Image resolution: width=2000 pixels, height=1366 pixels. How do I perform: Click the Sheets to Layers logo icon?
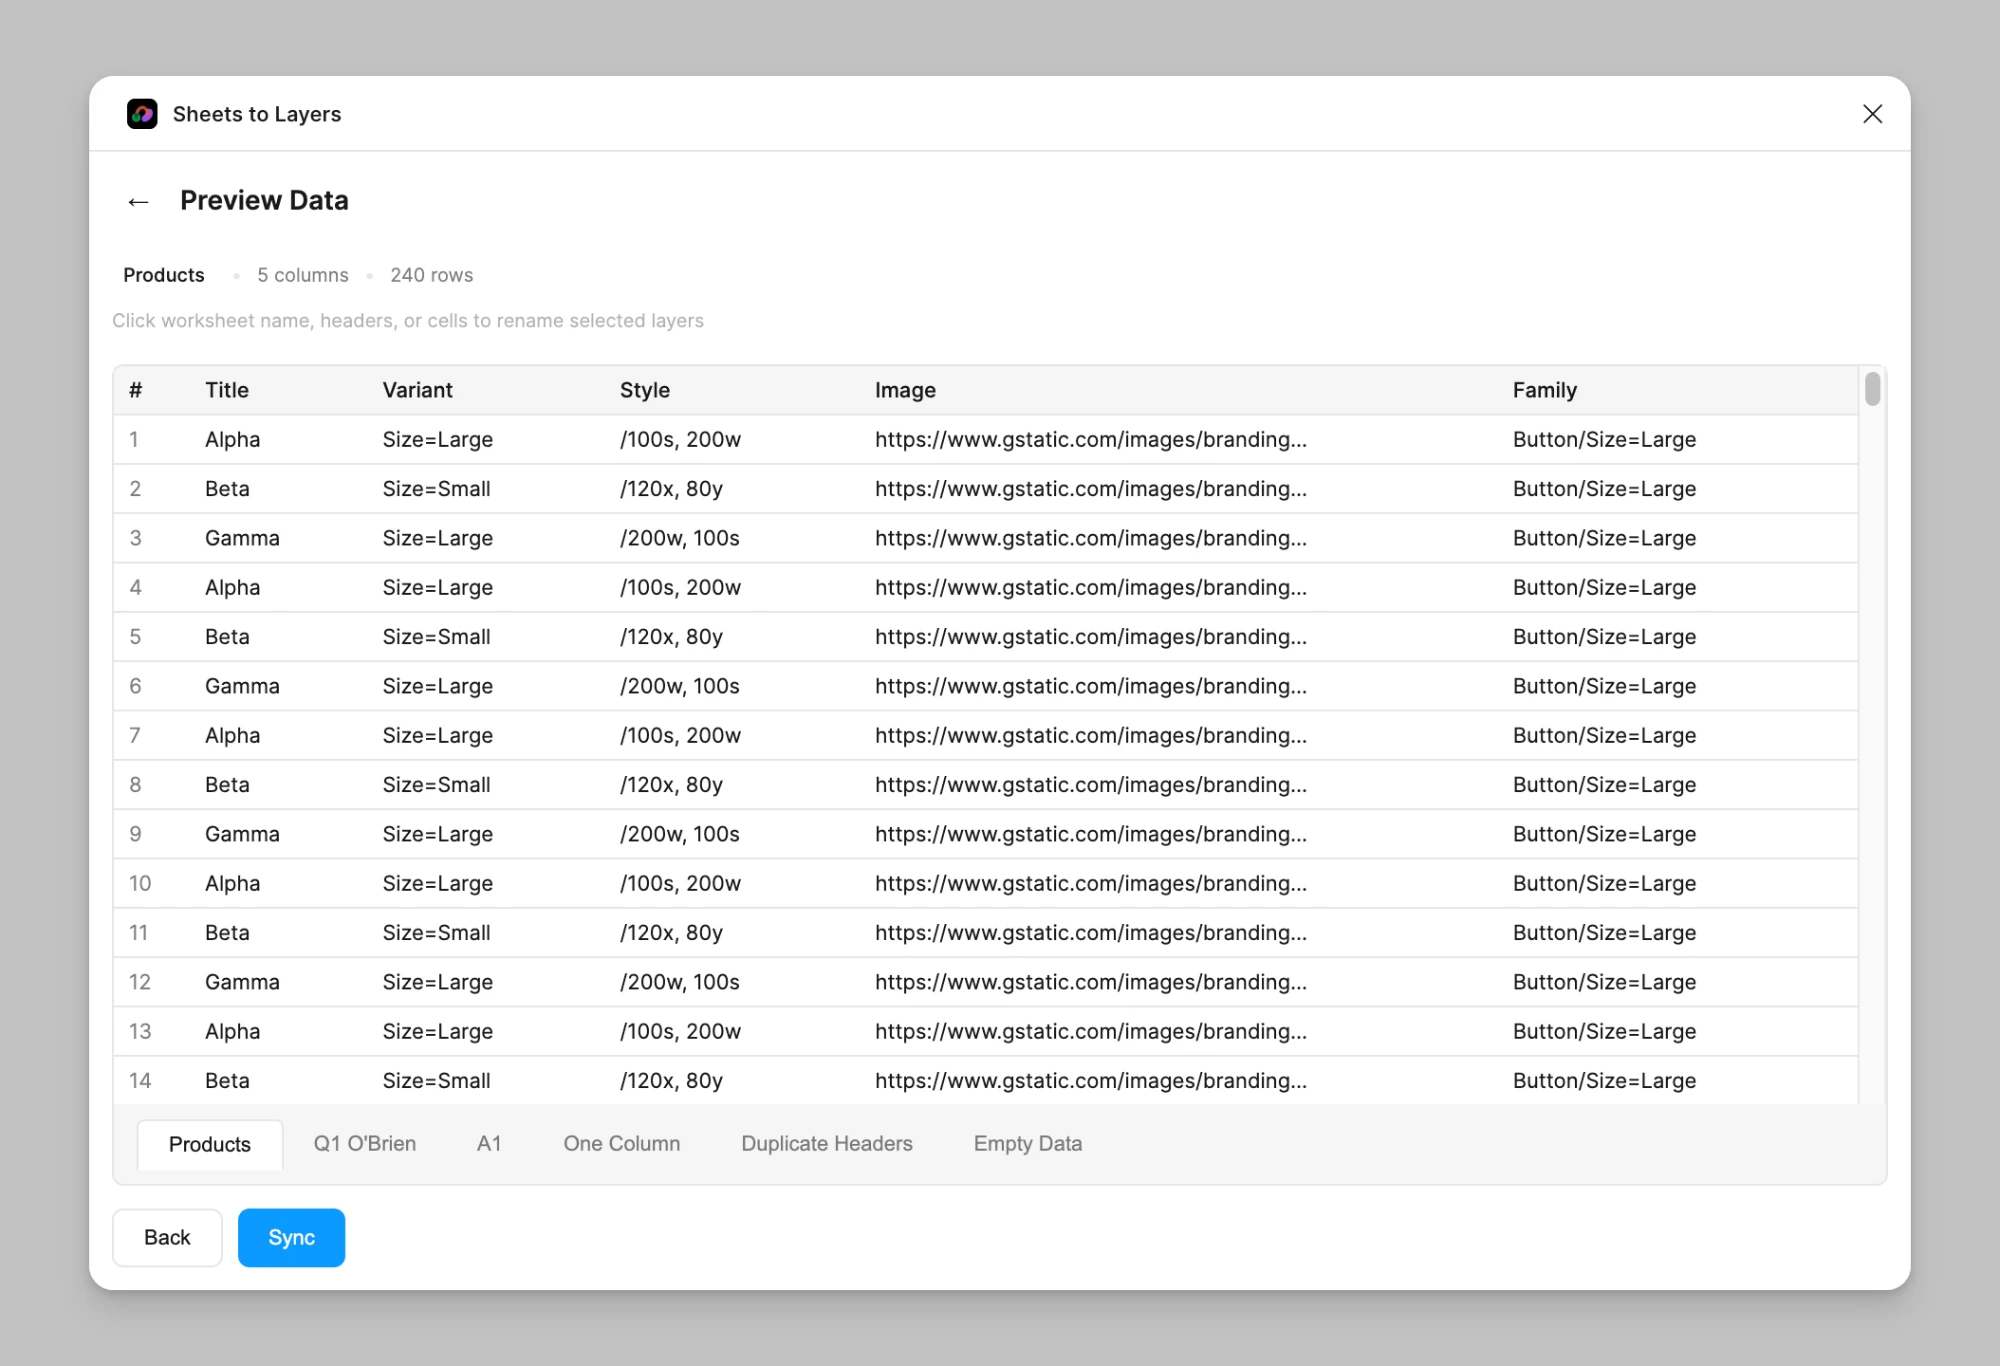(142, 114)
